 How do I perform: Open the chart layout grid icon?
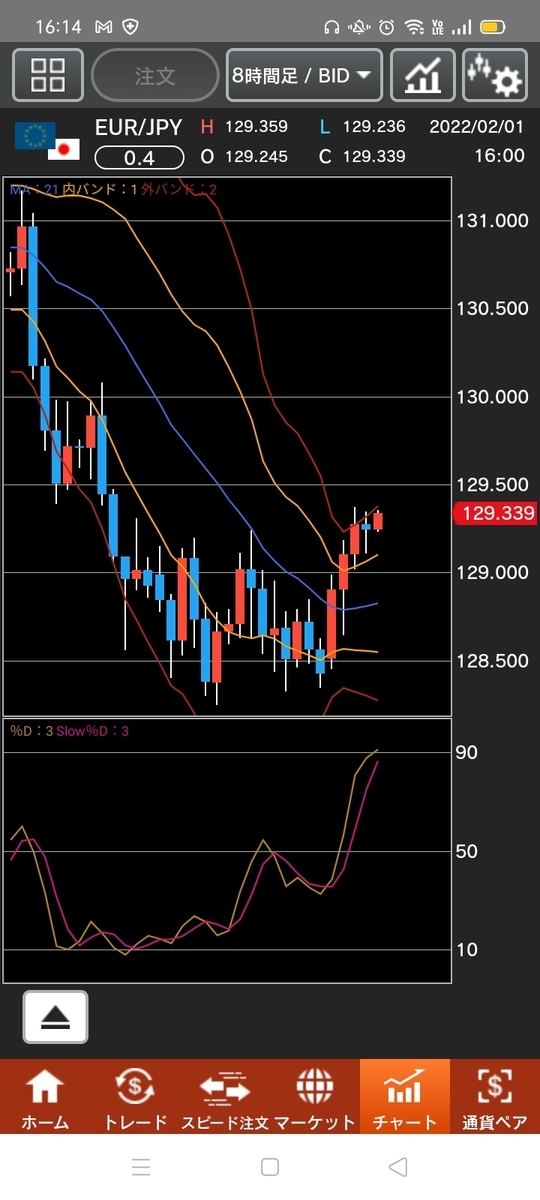click(x=47, y=75)
